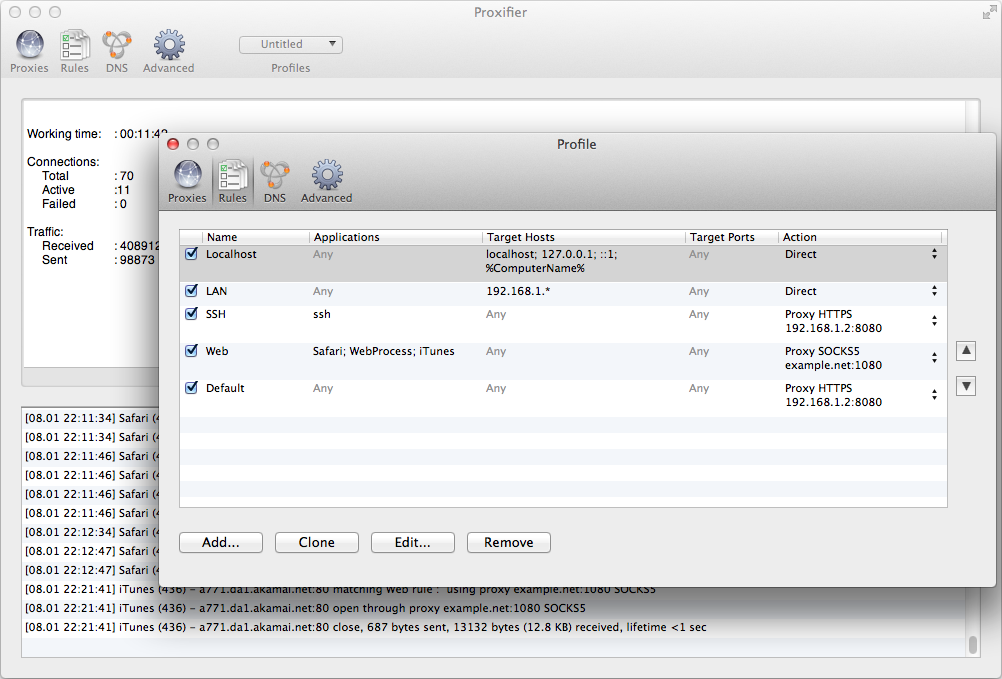Disable the LAN rule checkbox
Screen dimensions: 1002x679
pos(191,291)
